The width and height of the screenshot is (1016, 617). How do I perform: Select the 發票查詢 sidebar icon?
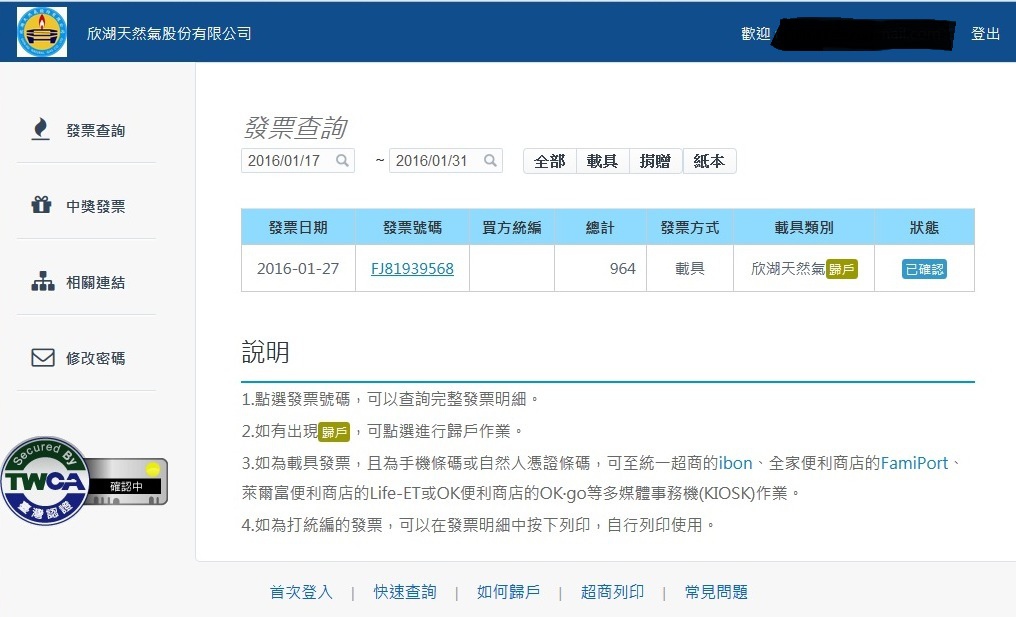tap(41, 128)
